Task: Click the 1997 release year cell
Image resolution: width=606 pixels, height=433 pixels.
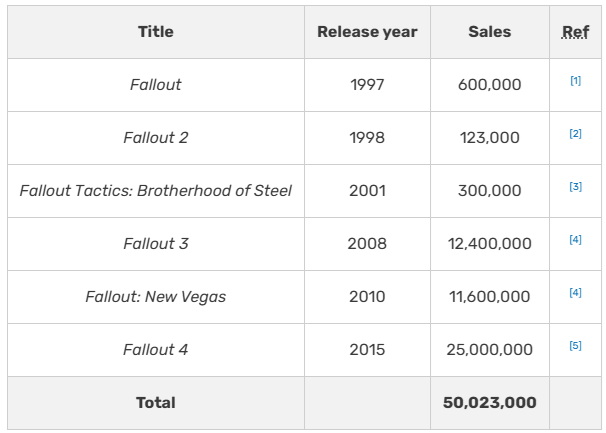Action: point(367,85)
